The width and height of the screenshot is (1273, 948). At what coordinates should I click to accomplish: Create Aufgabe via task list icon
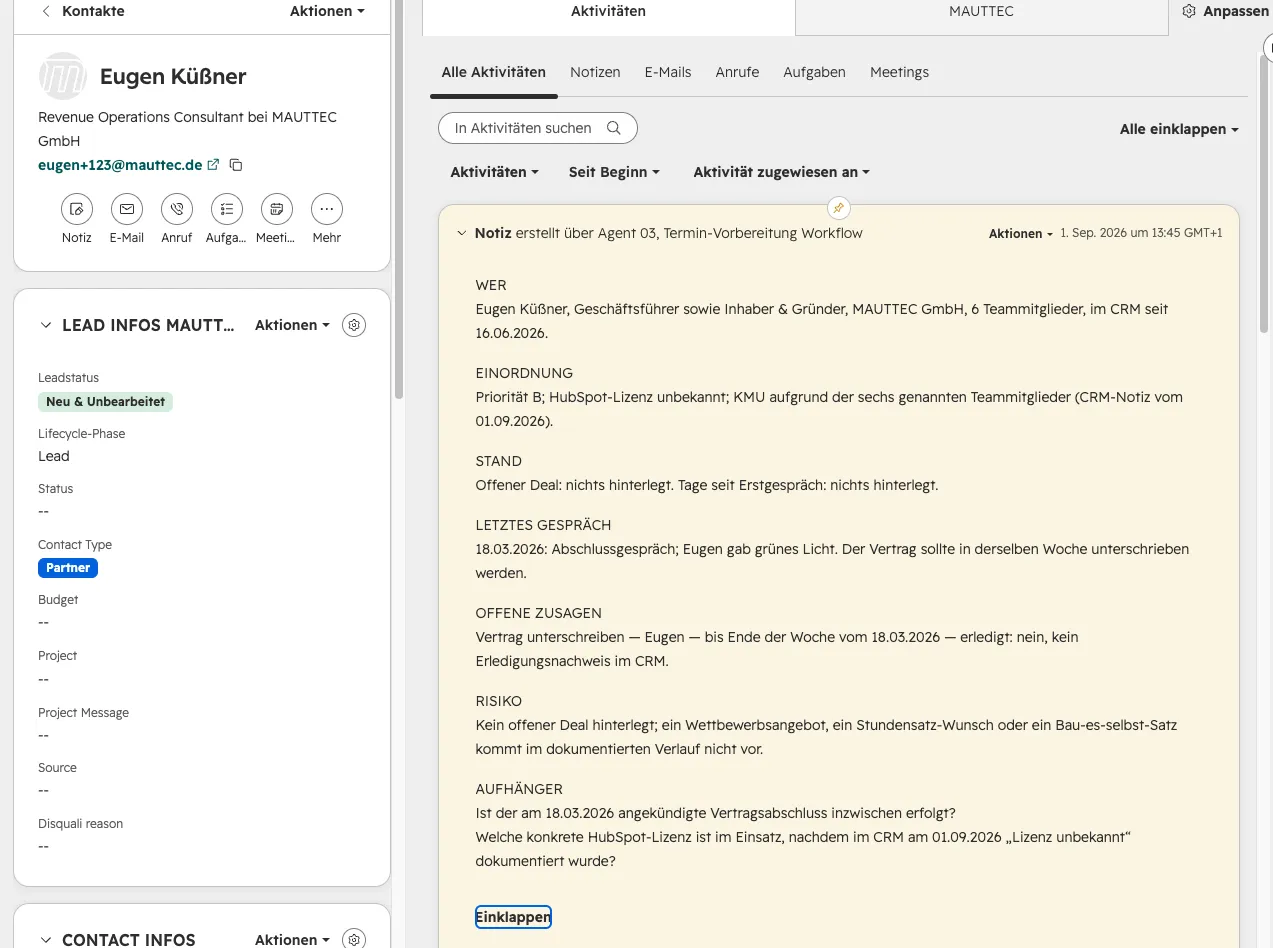[x=227, y=209]
